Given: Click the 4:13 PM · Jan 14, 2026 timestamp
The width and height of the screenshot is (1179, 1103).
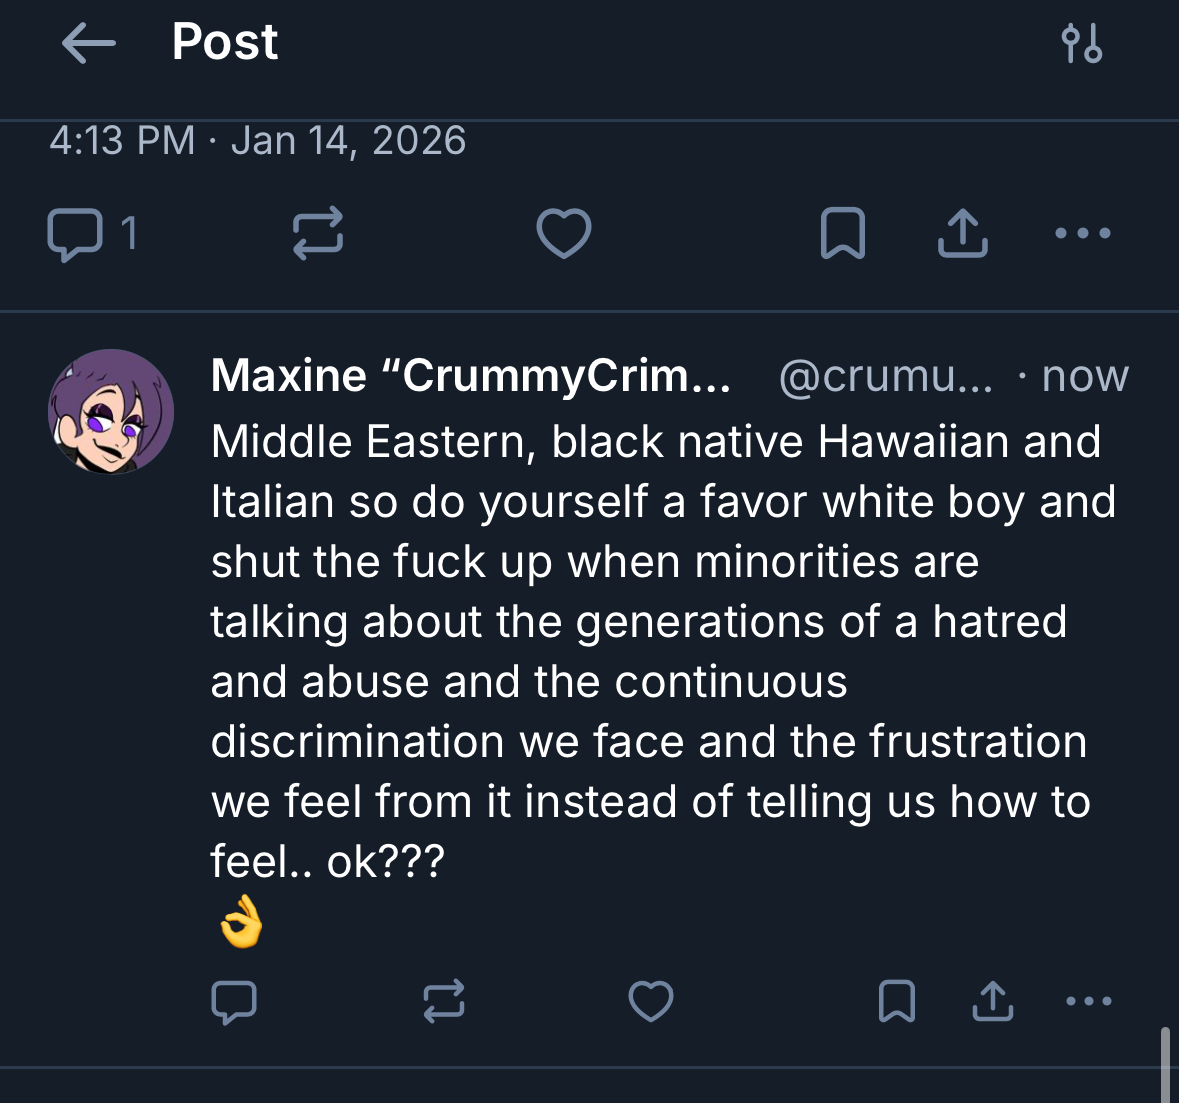Looking at the screenshot, I should tap(258, 141).
